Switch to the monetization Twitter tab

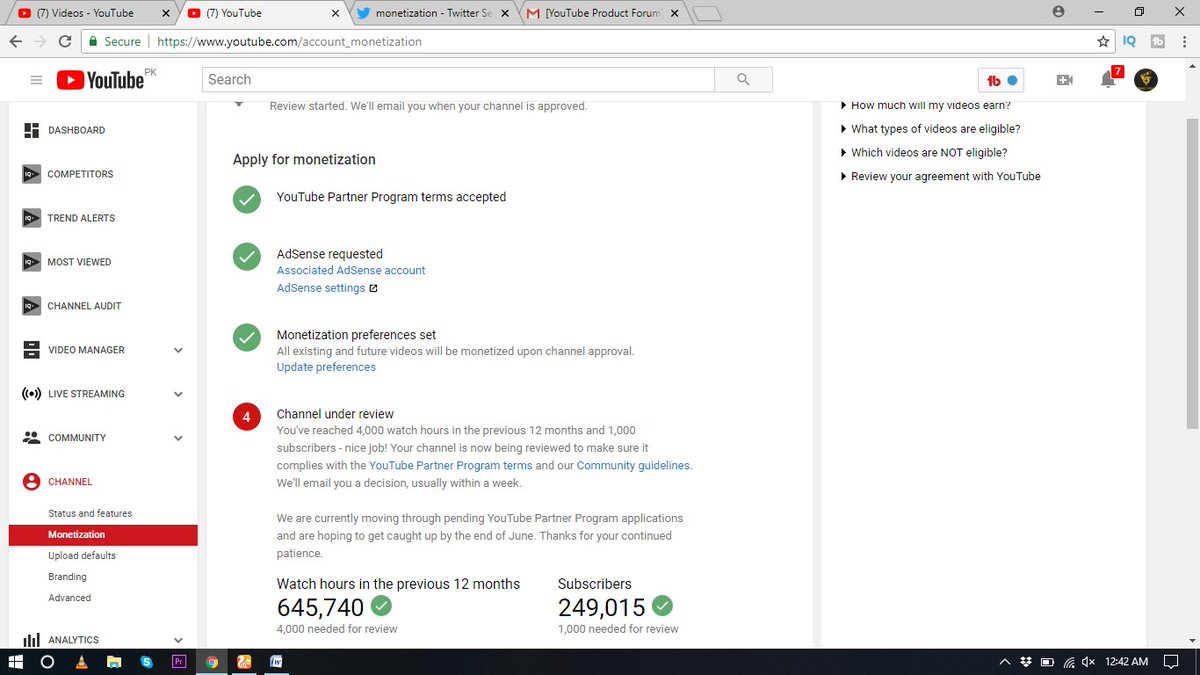[x=432, y=13]
